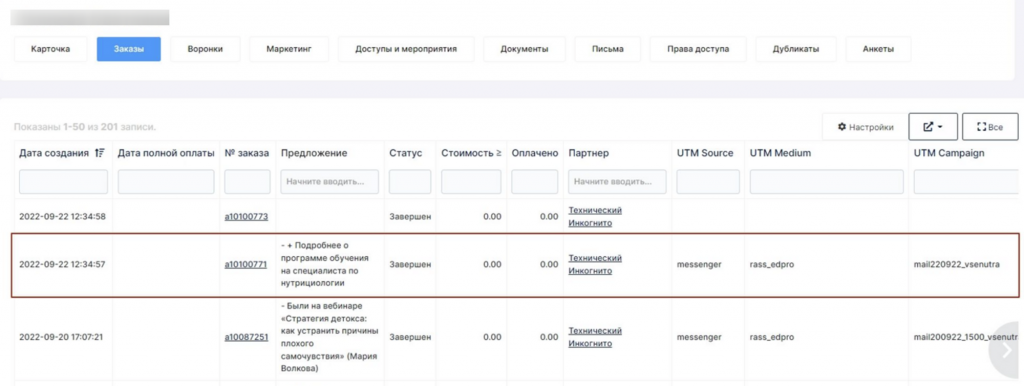
Task: Open Технический Инкогнито partner in a10100773 row
Action: point(595,217)
